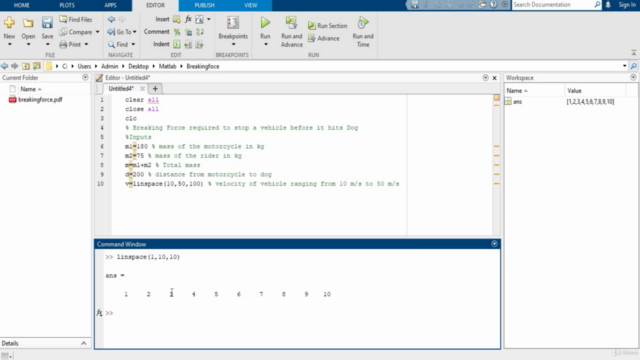Save the script with the Save icon

click(x=47, y=23)
